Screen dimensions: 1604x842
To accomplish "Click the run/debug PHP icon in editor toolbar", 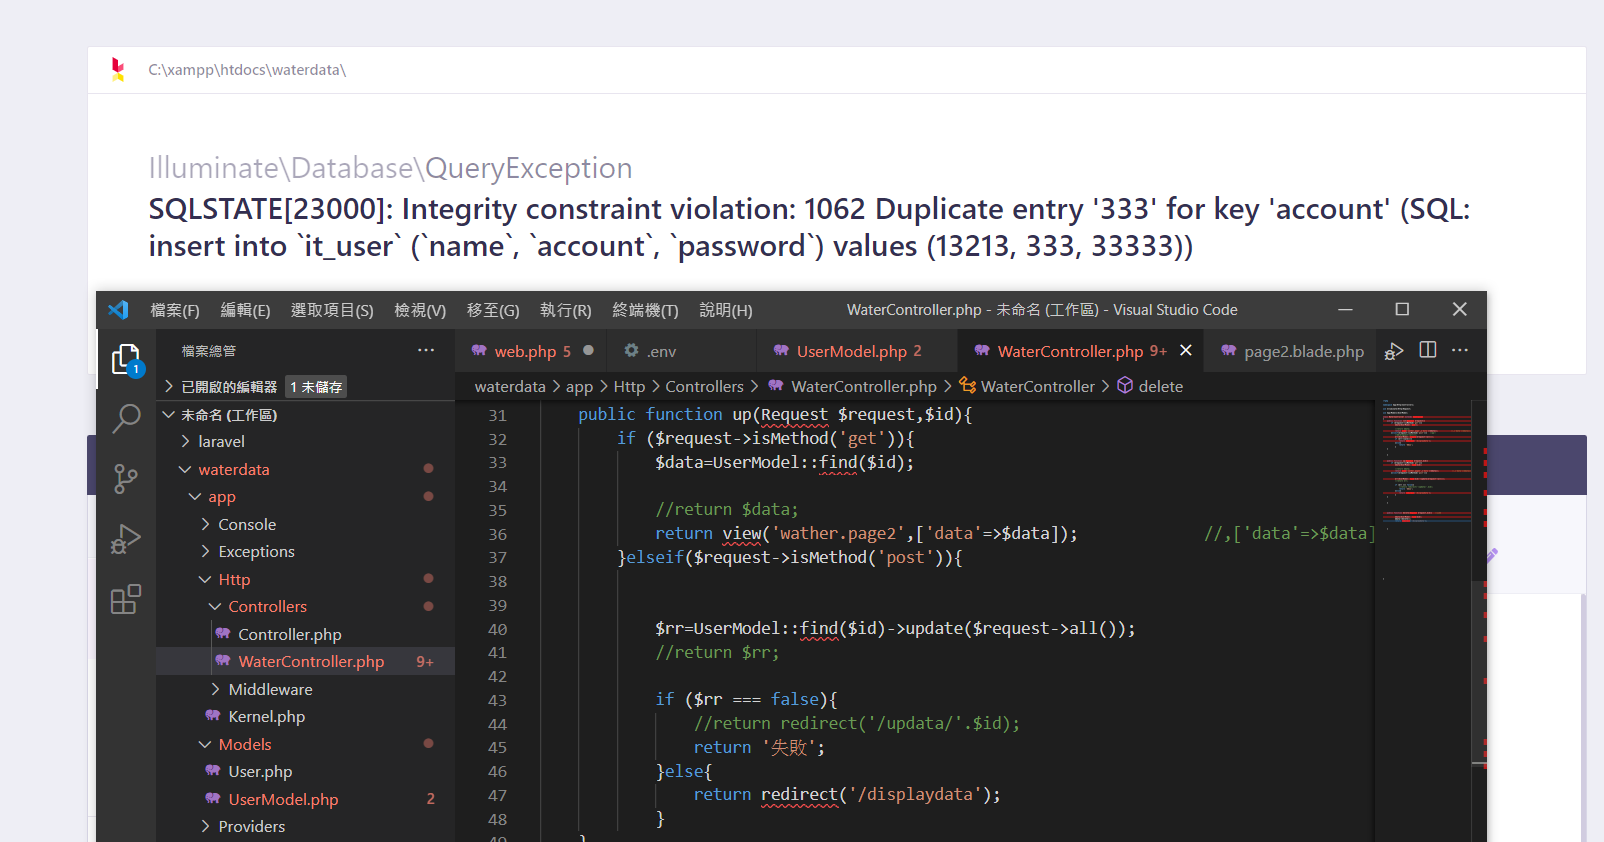I will tap(1394, 351).
